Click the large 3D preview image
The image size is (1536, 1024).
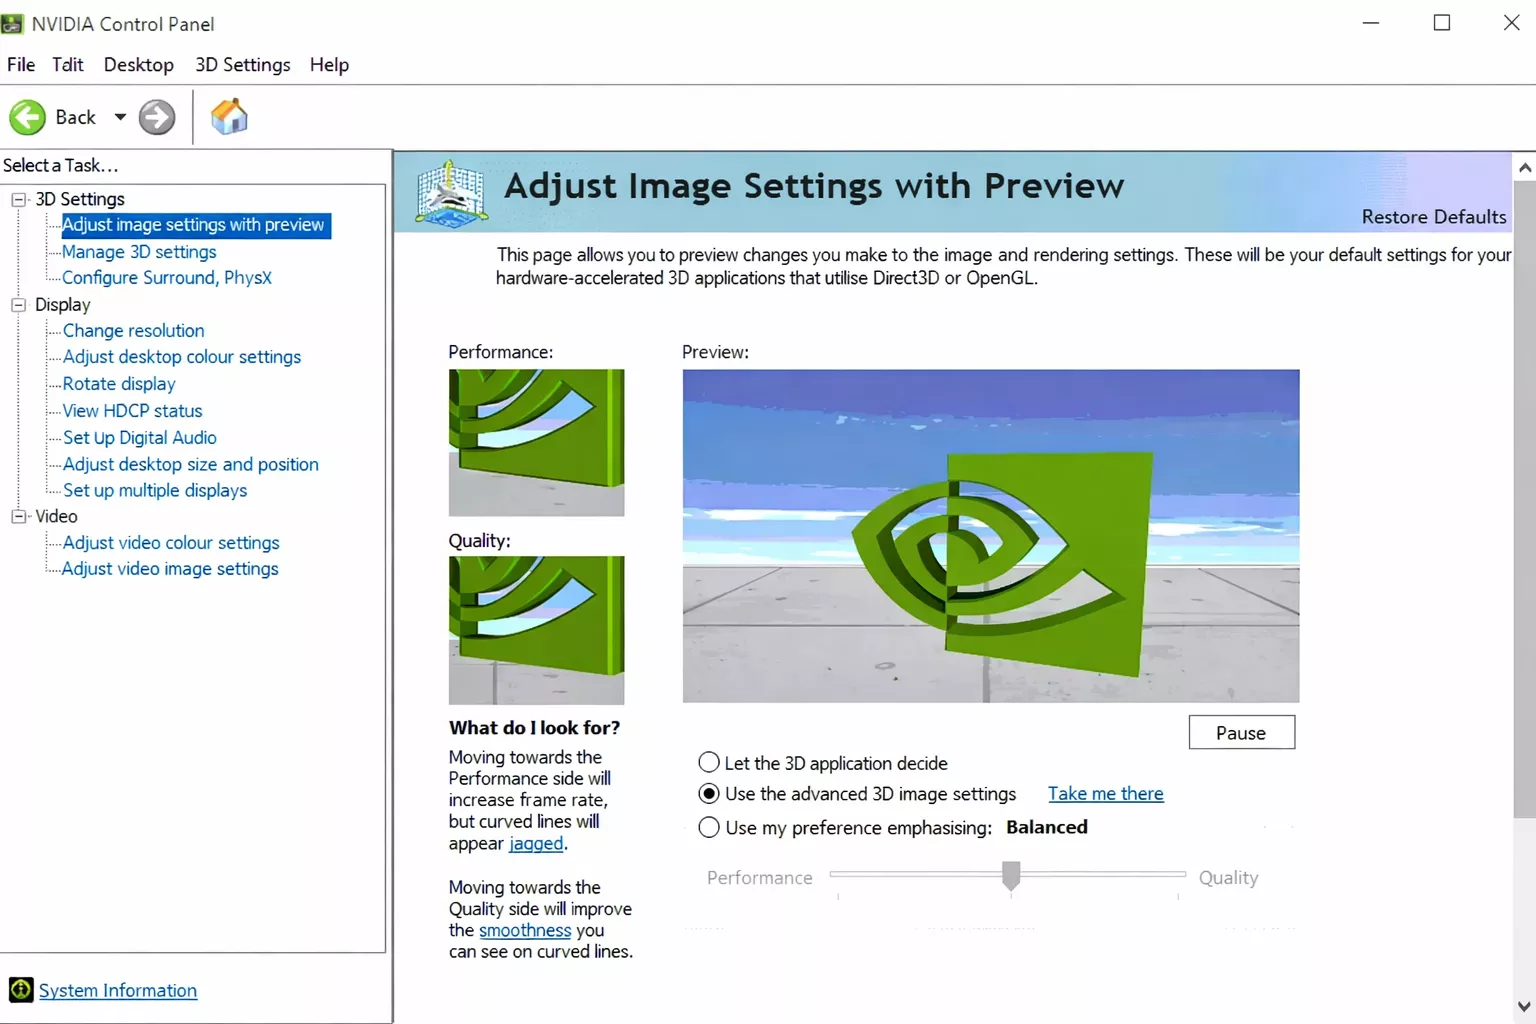tap(991, 536)
